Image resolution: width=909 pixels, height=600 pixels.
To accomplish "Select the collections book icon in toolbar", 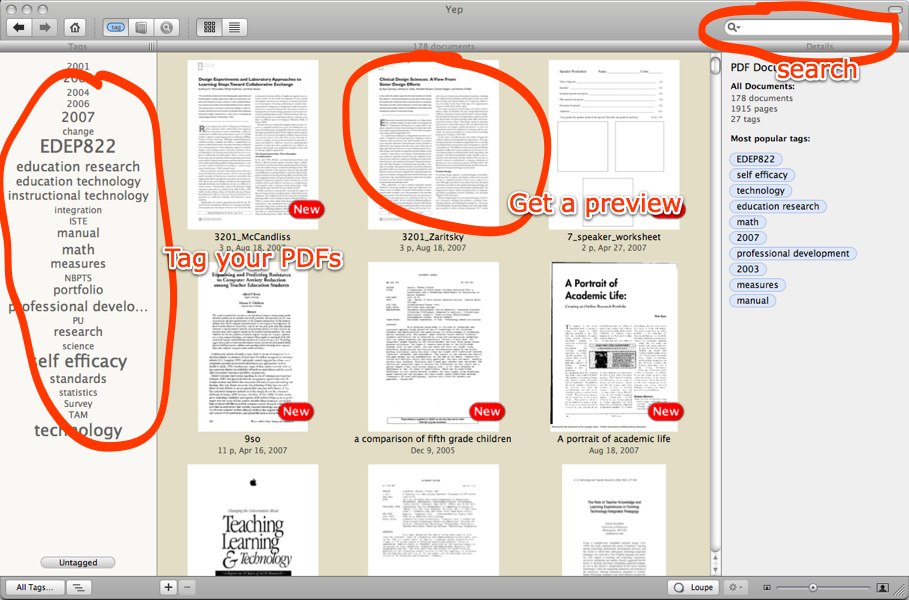I will (x=141, y=28).
